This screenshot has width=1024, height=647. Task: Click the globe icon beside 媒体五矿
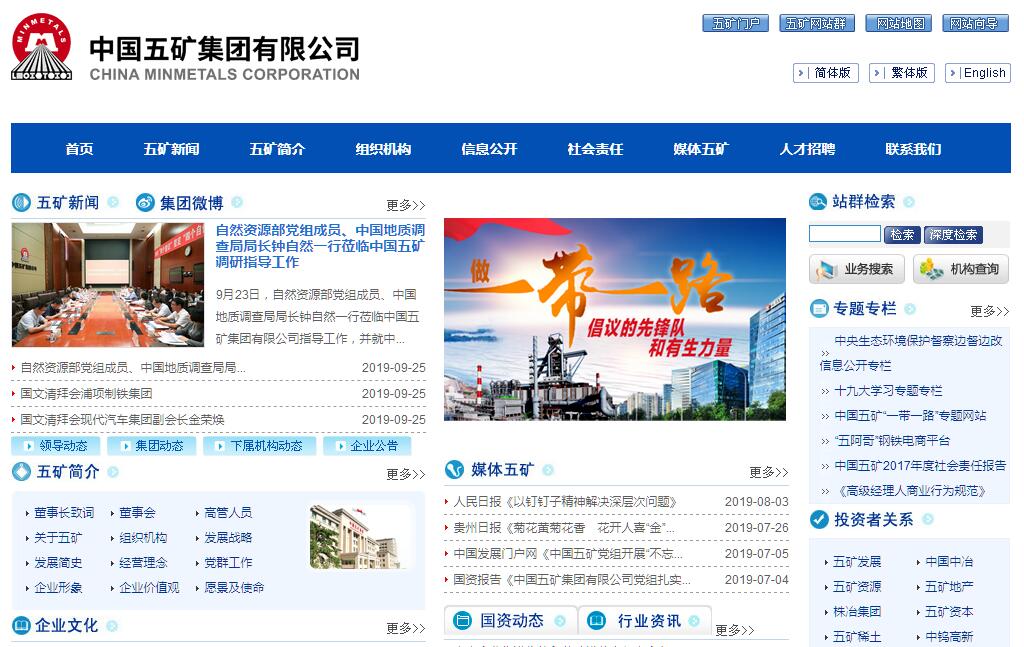point(455,469)
